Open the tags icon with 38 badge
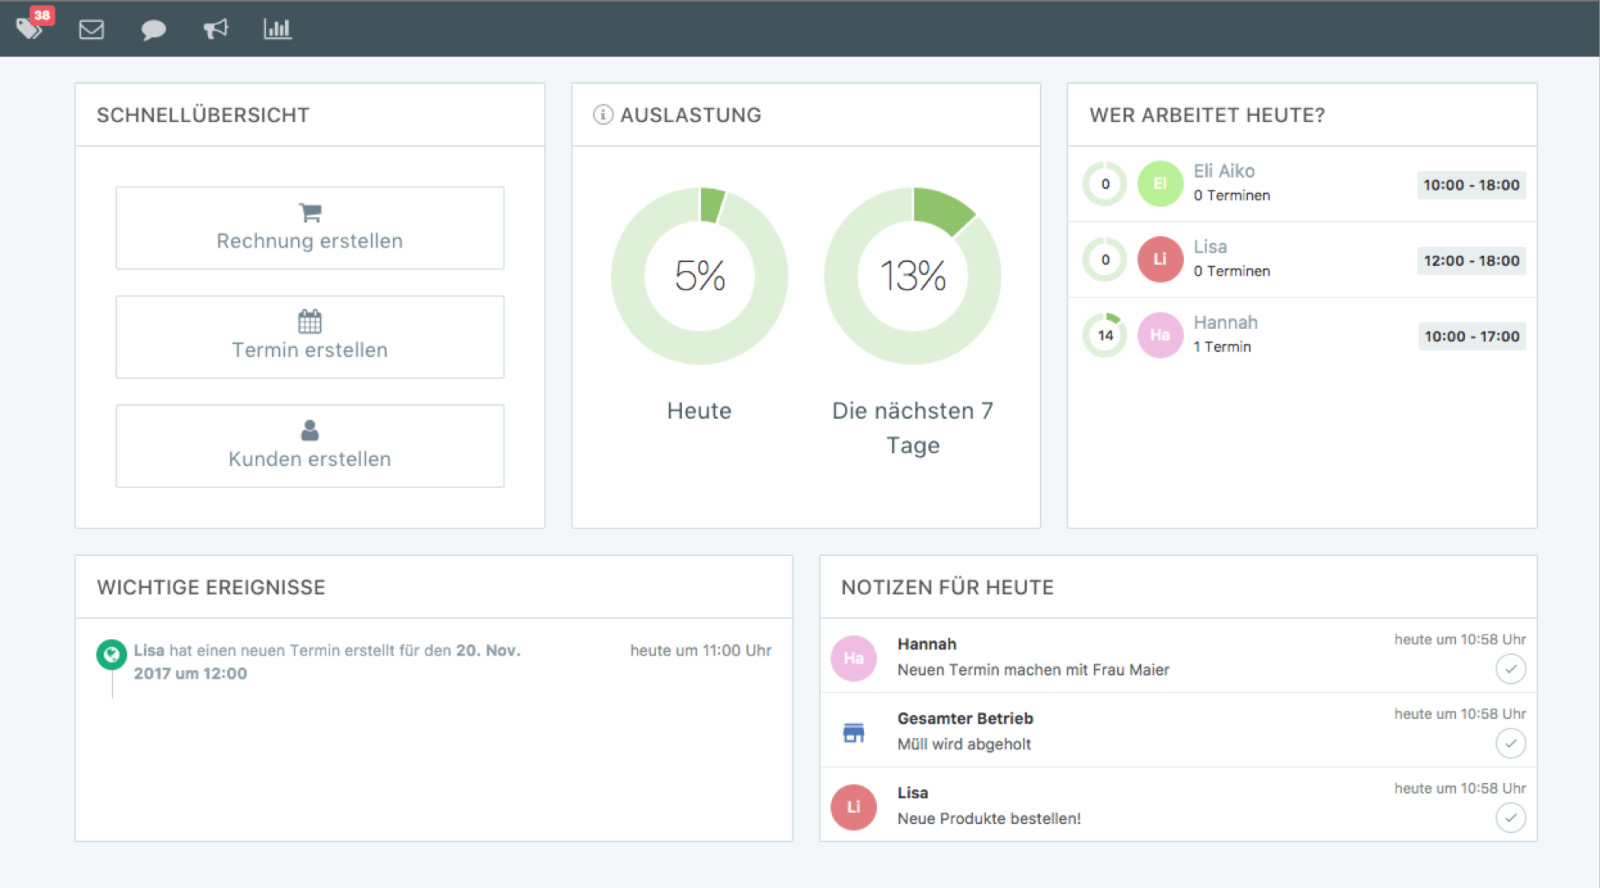This screenshot has height=888, width=1600. (x=32, y=25)
